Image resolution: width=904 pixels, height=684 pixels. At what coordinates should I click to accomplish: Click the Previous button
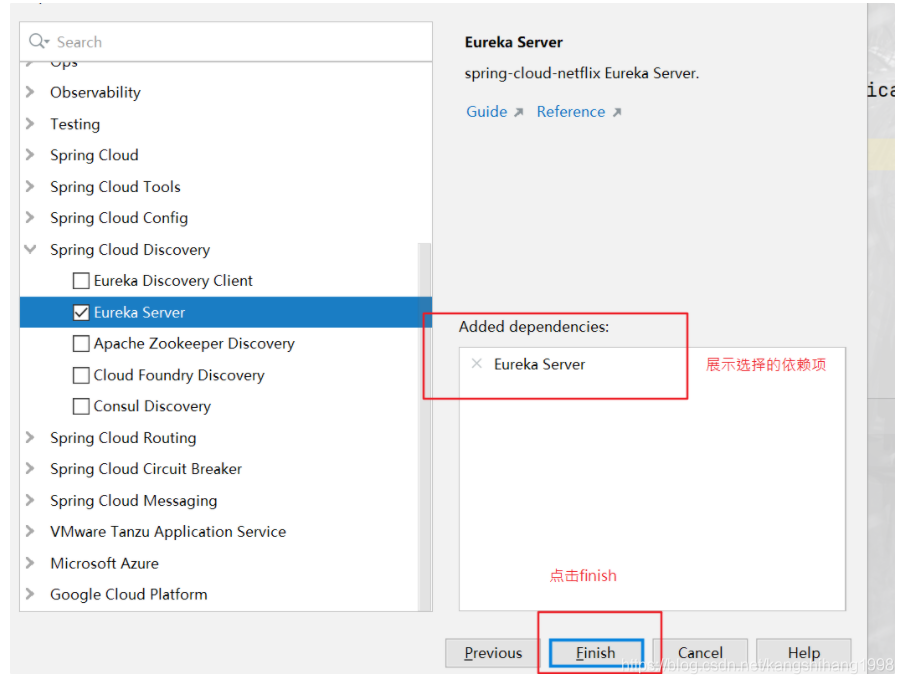point(492,653)
